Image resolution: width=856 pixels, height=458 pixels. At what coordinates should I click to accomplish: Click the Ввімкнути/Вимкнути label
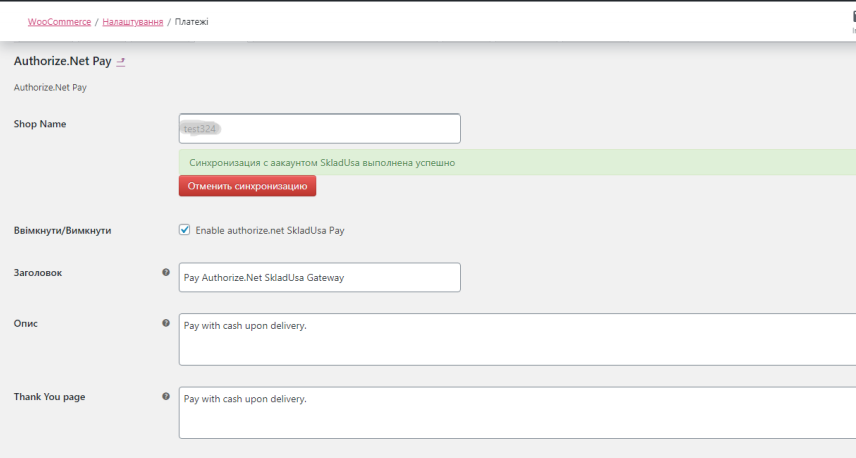pos(62,230)
